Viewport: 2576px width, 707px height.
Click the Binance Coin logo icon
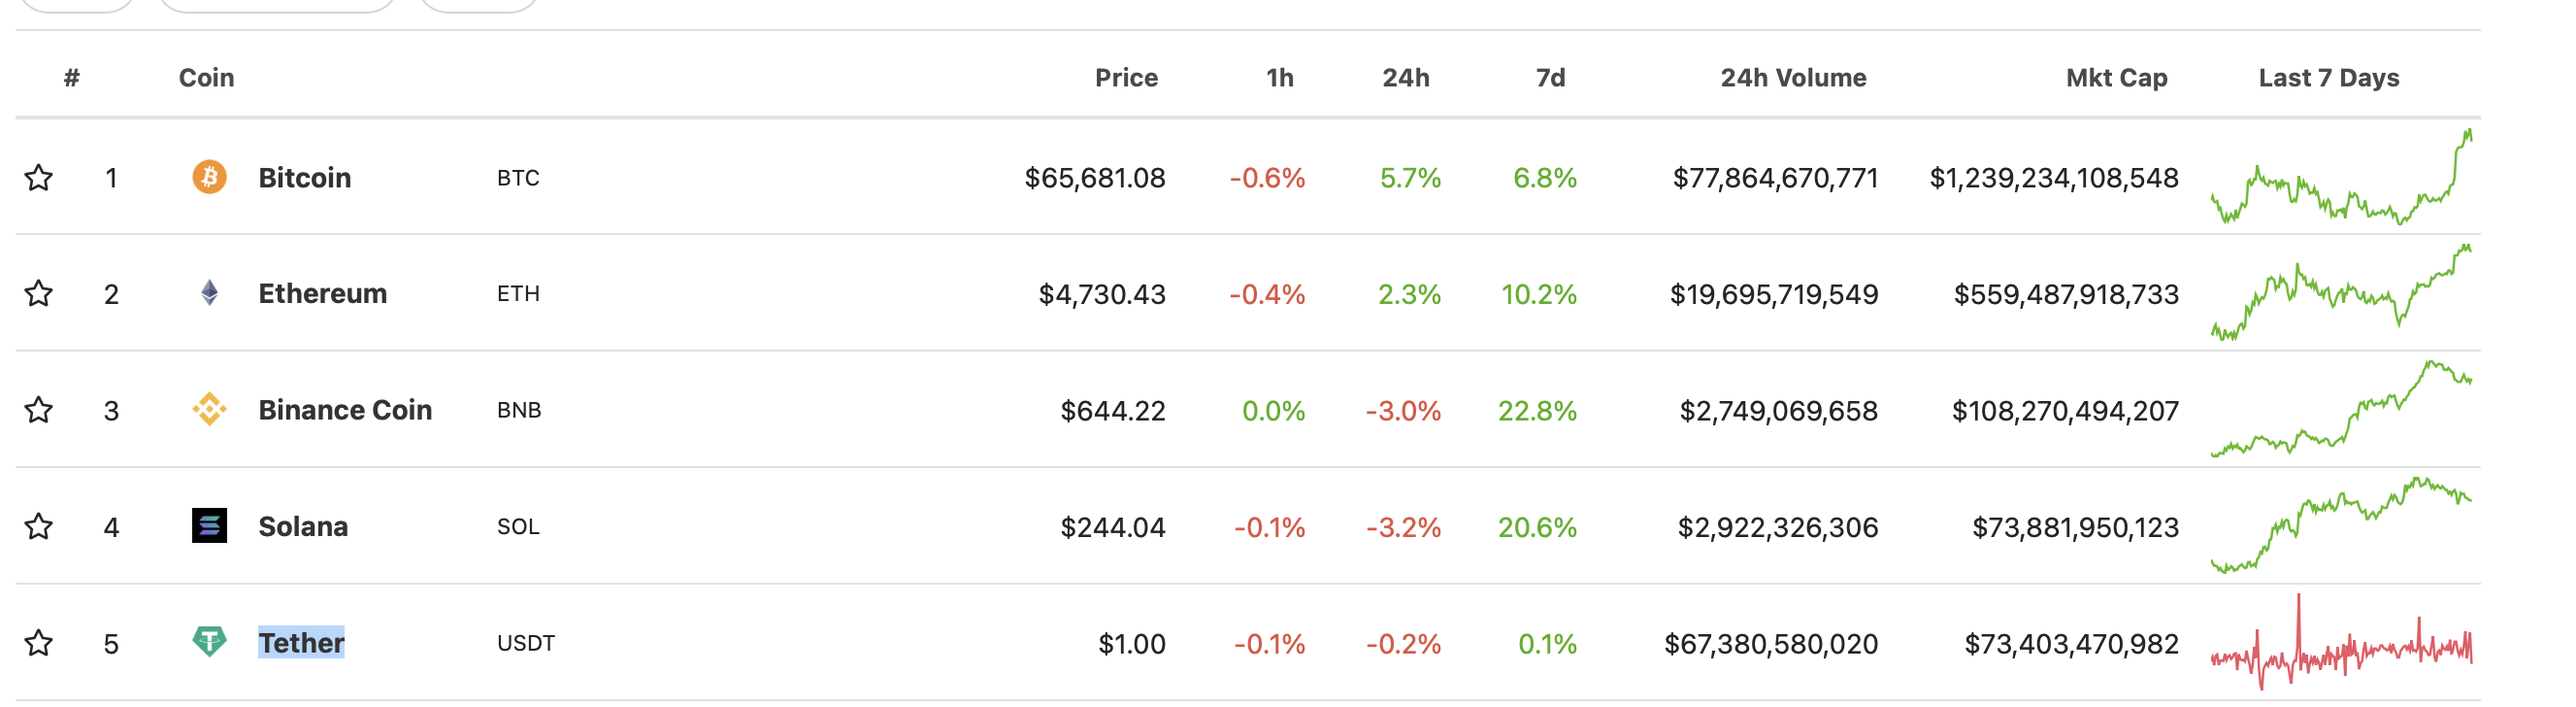[209, 409]
